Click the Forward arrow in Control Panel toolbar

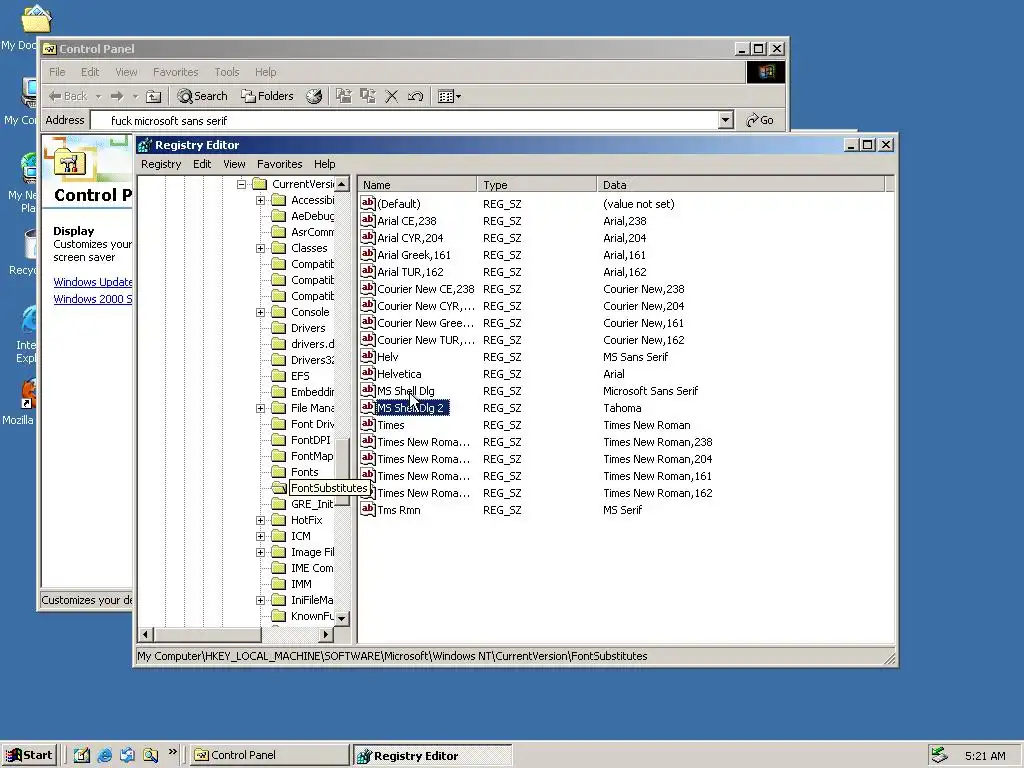117,96
